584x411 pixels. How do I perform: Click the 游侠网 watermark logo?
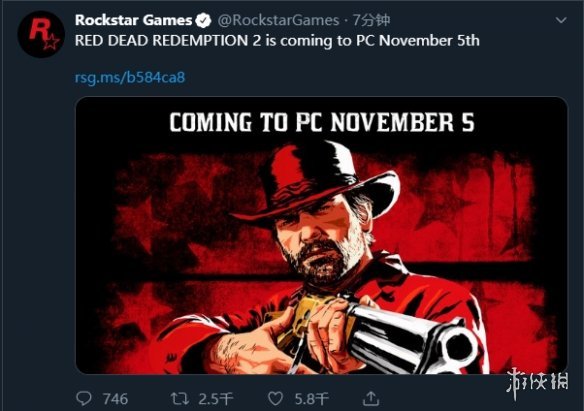(x=538, y=383)
